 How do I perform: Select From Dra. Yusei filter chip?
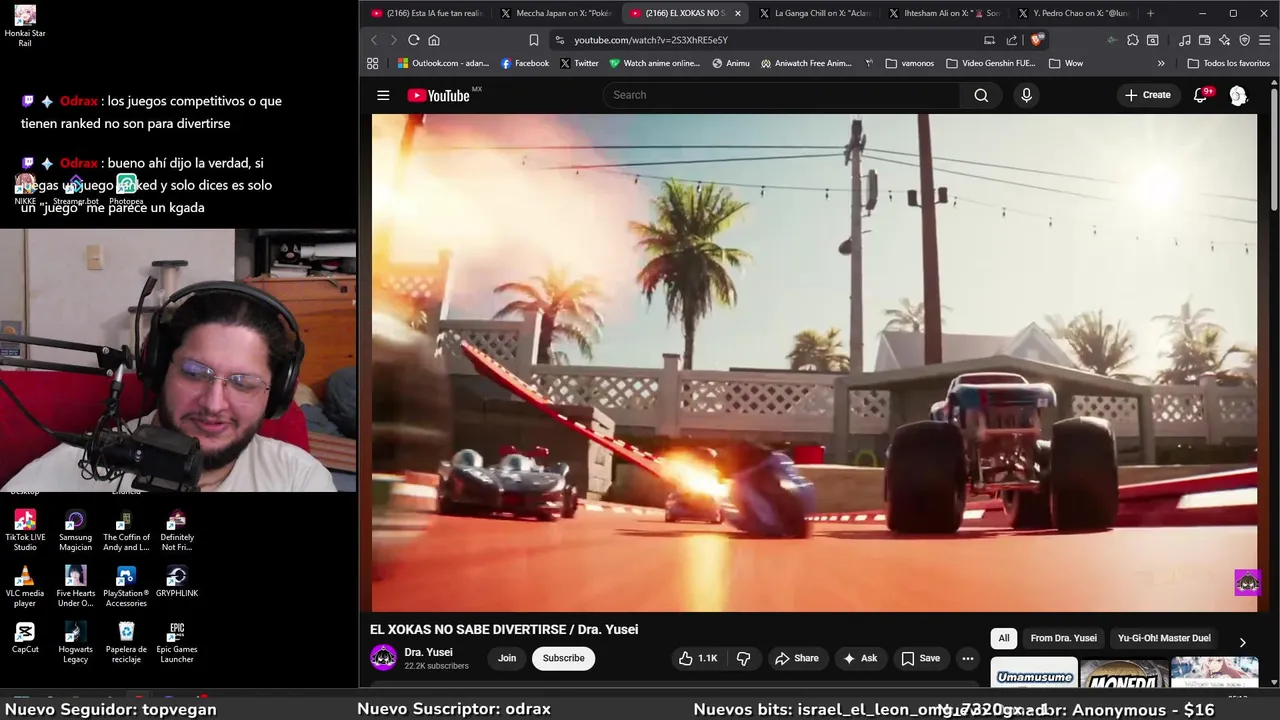pos(1063,638)
